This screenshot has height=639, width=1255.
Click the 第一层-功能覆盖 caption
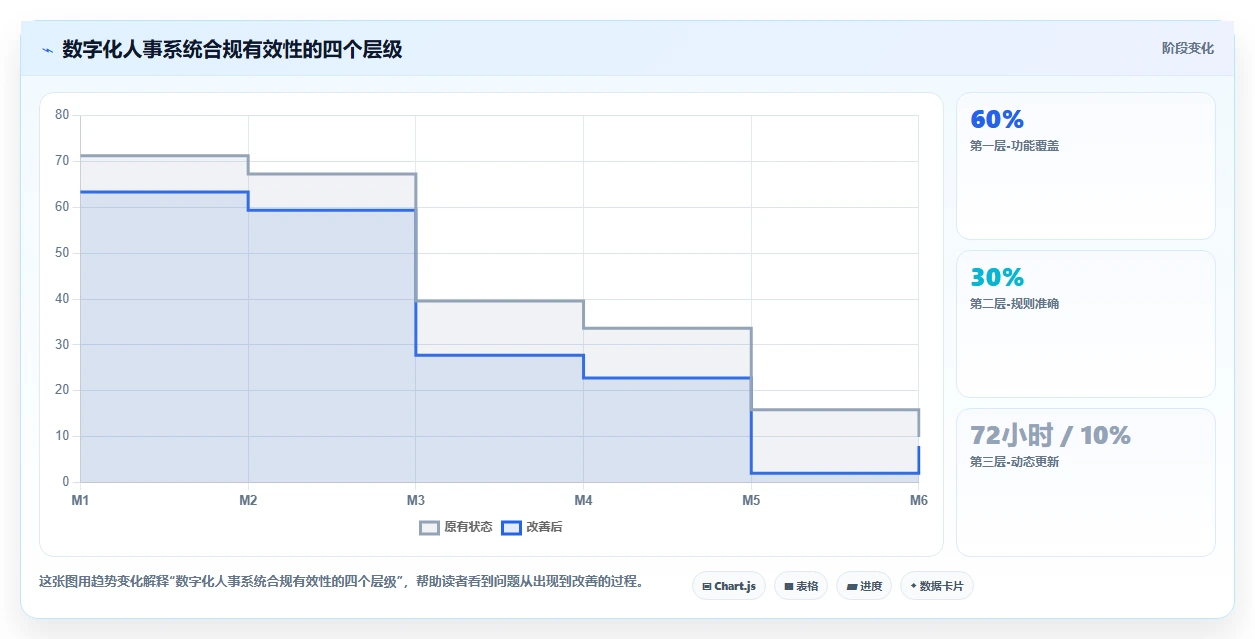(x=1014, y=146)
